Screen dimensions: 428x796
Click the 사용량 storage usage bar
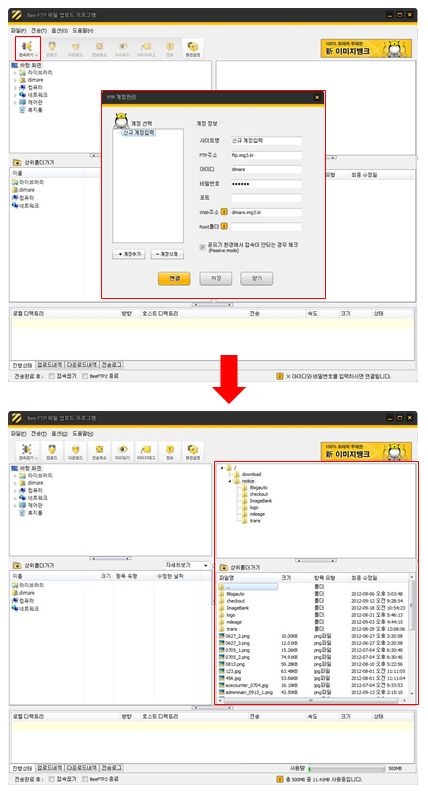pyautogui.click(x=347, y=769)
